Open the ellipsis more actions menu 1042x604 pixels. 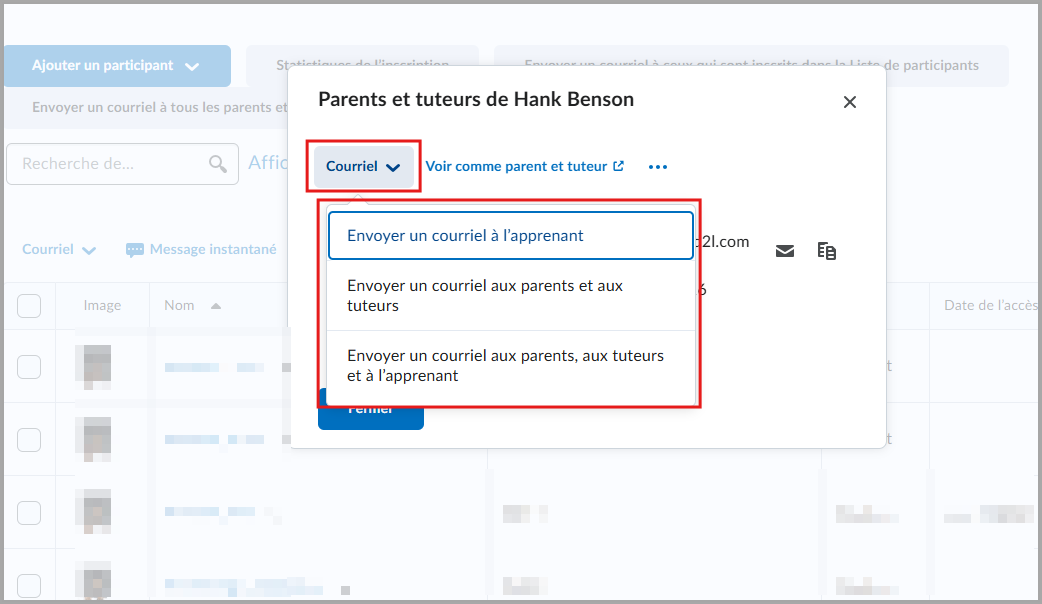pos(657,166)
